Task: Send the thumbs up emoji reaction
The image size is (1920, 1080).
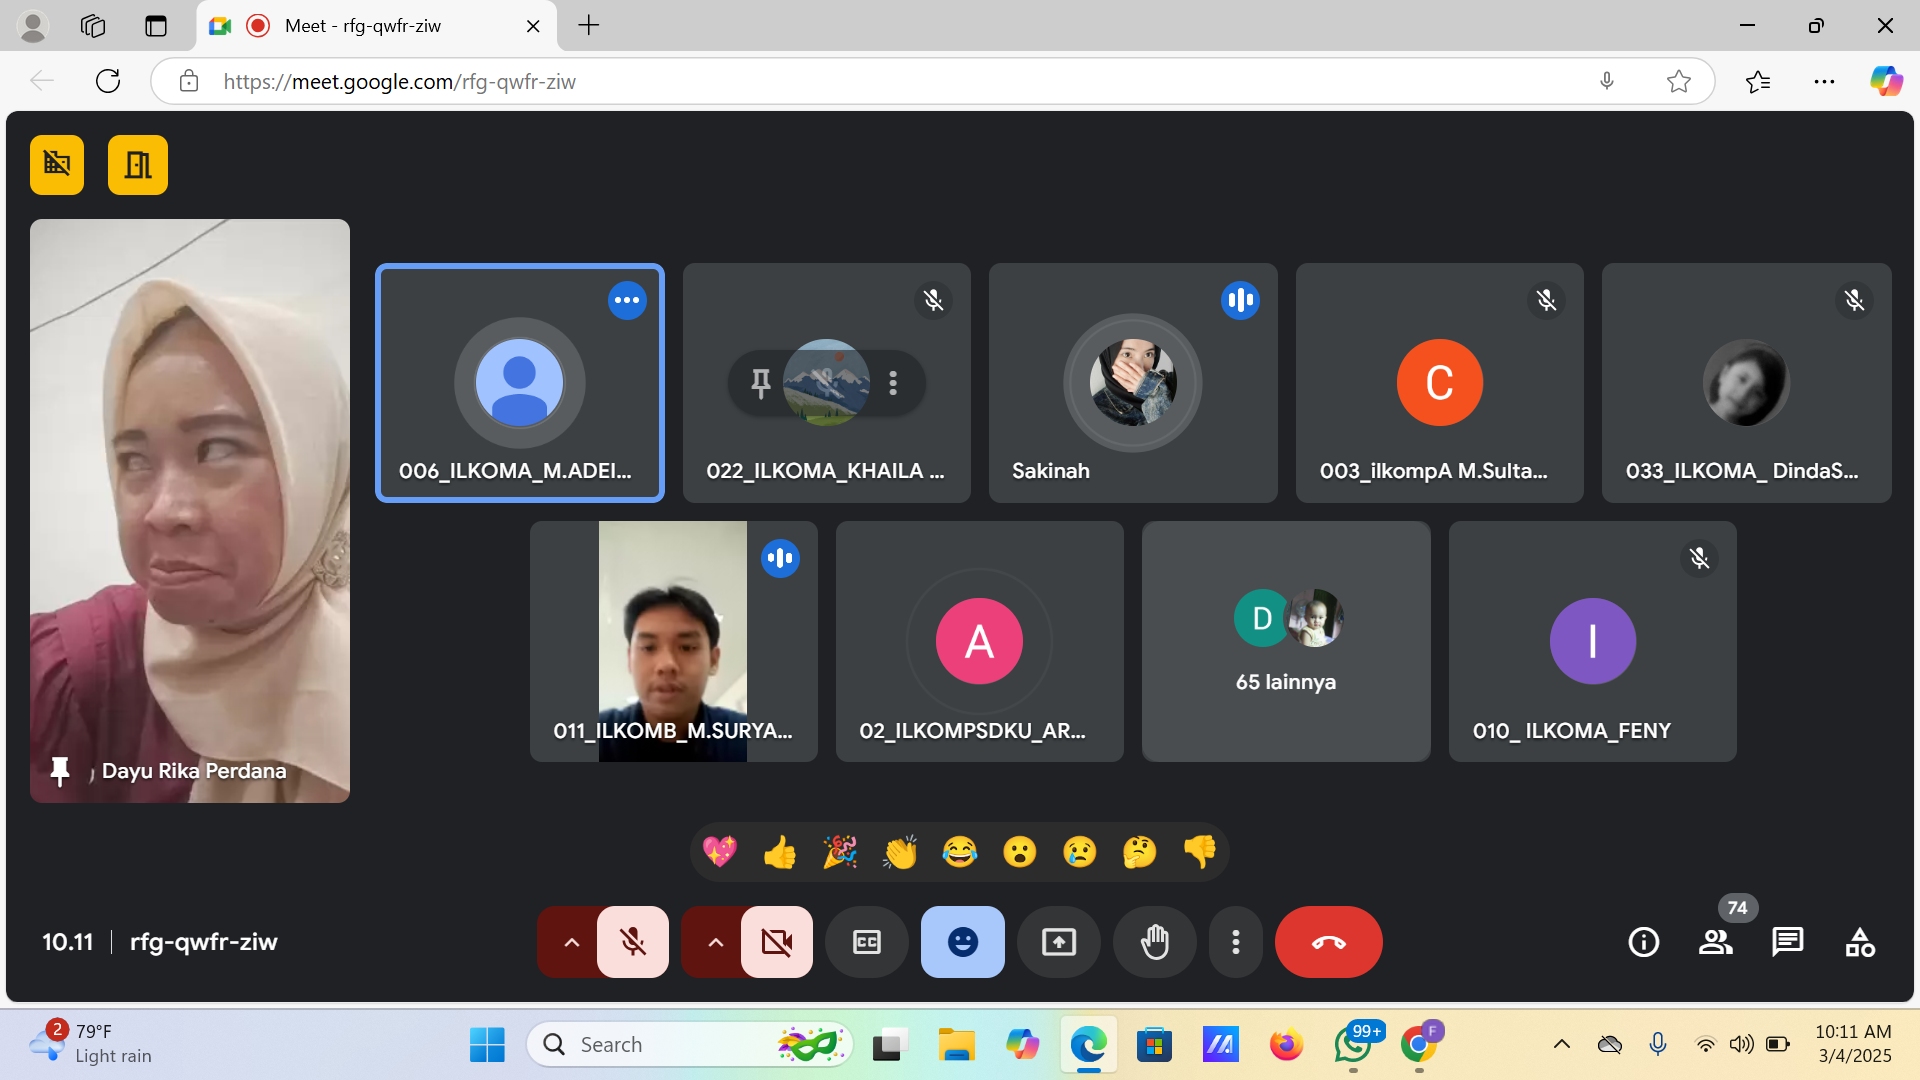Action: coord(780,852)
